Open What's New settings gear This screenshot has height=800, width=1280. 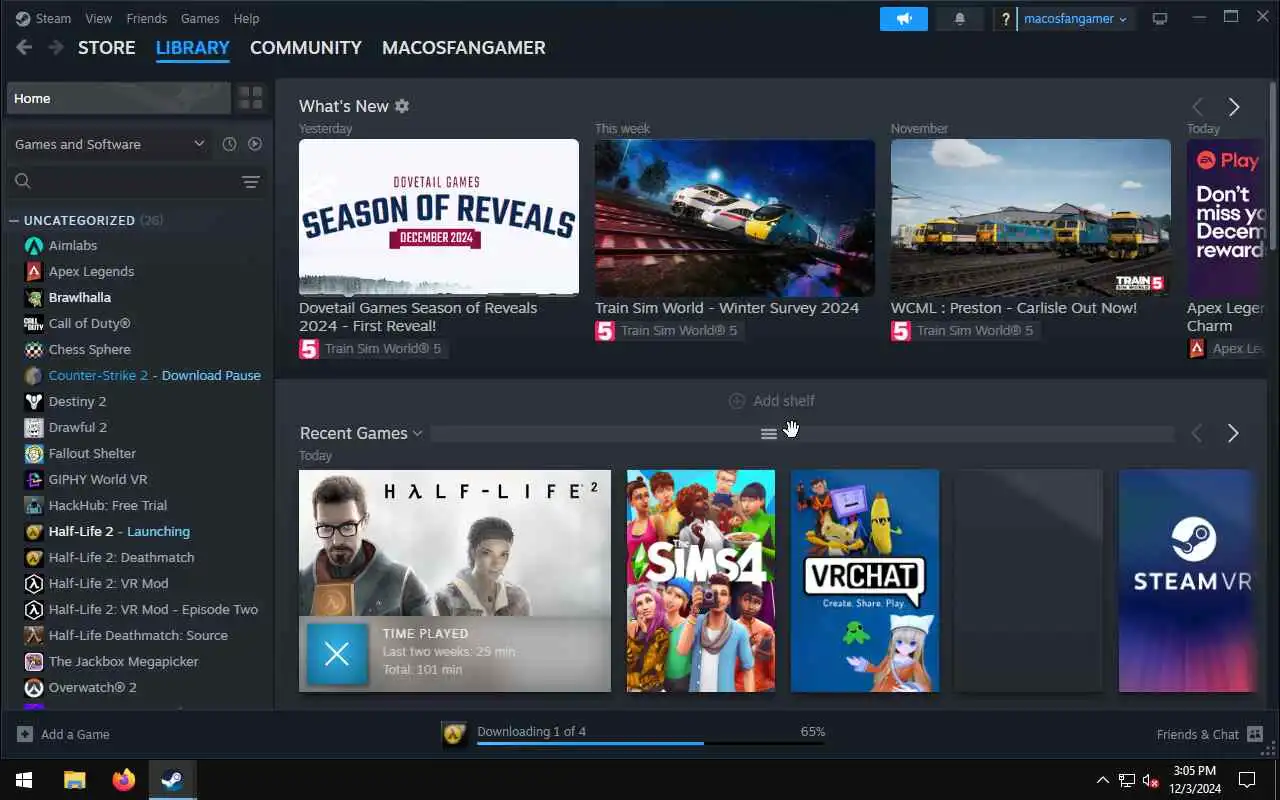coord(402,106)
